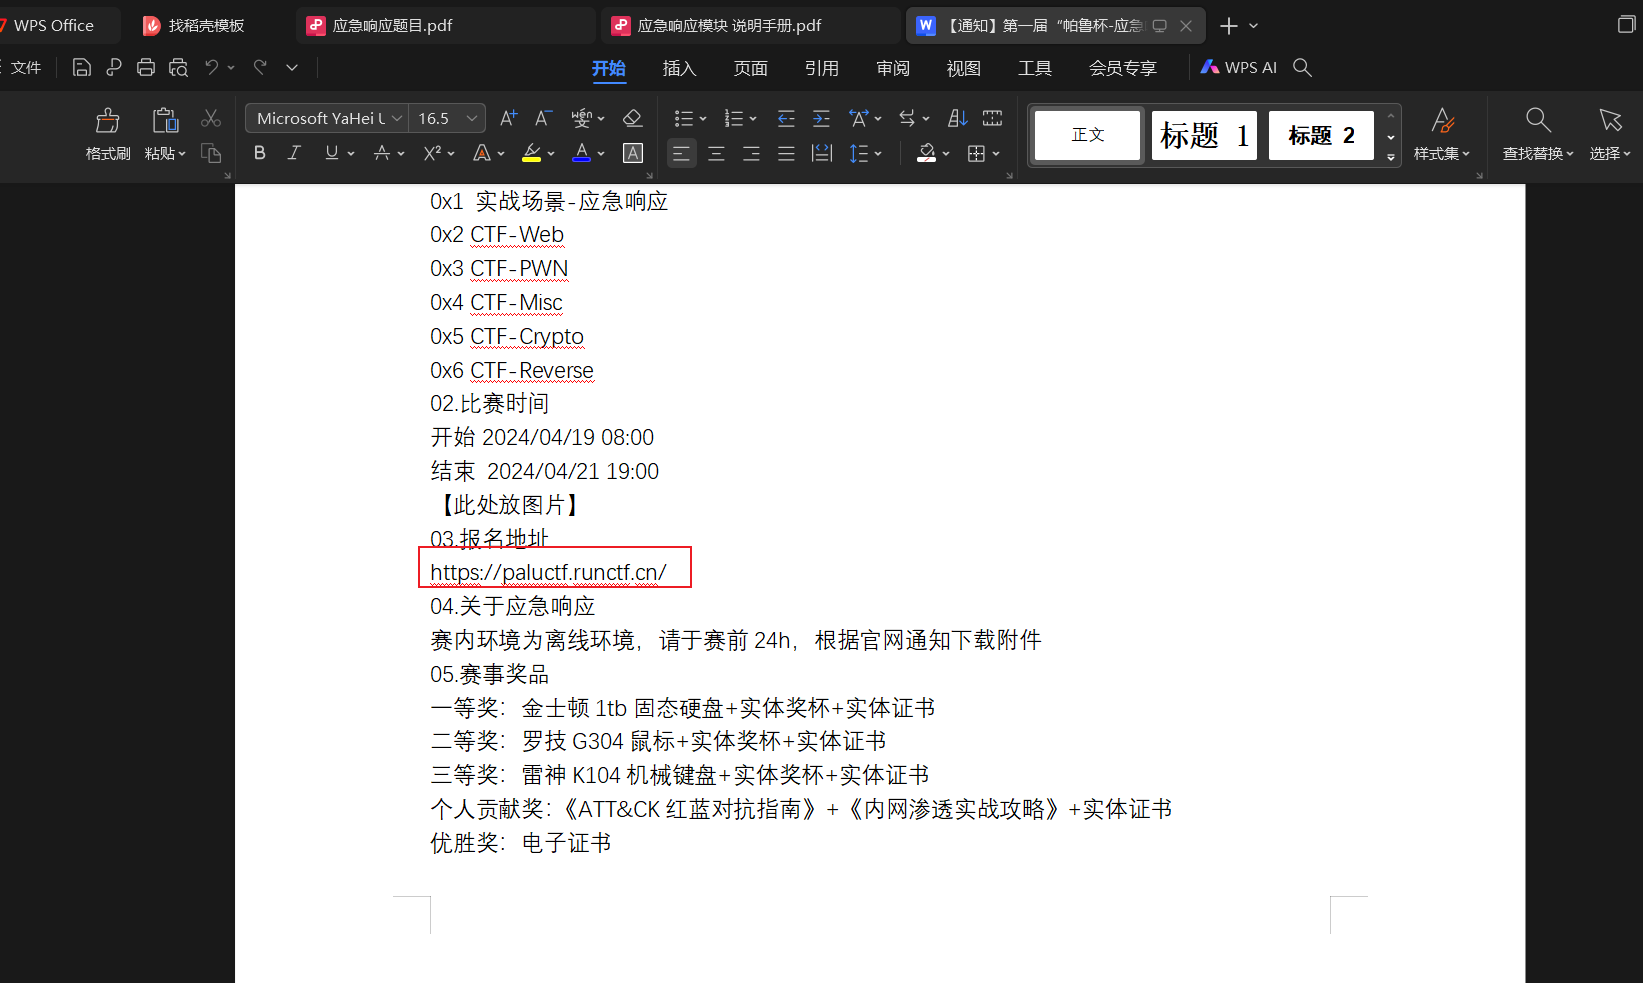Open the borders dropdown arrow
Viewport: 1643px width, 983px height.
pyautogui.click(x=996, y=154)
